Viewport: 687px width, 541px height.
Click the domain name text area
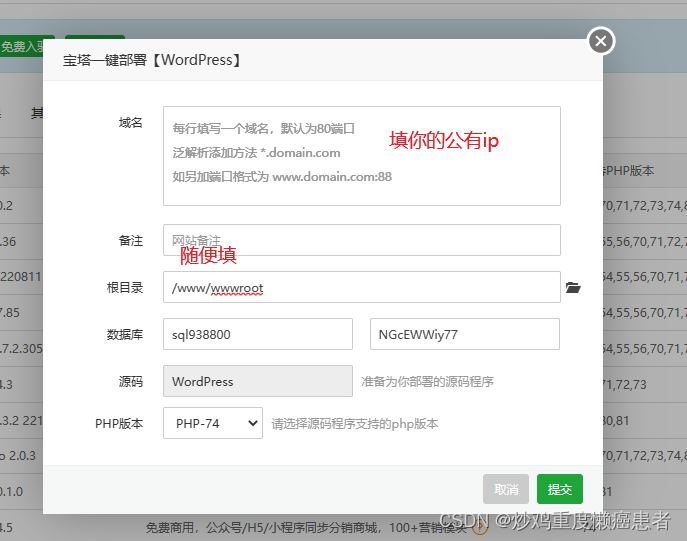click(361, 156)
